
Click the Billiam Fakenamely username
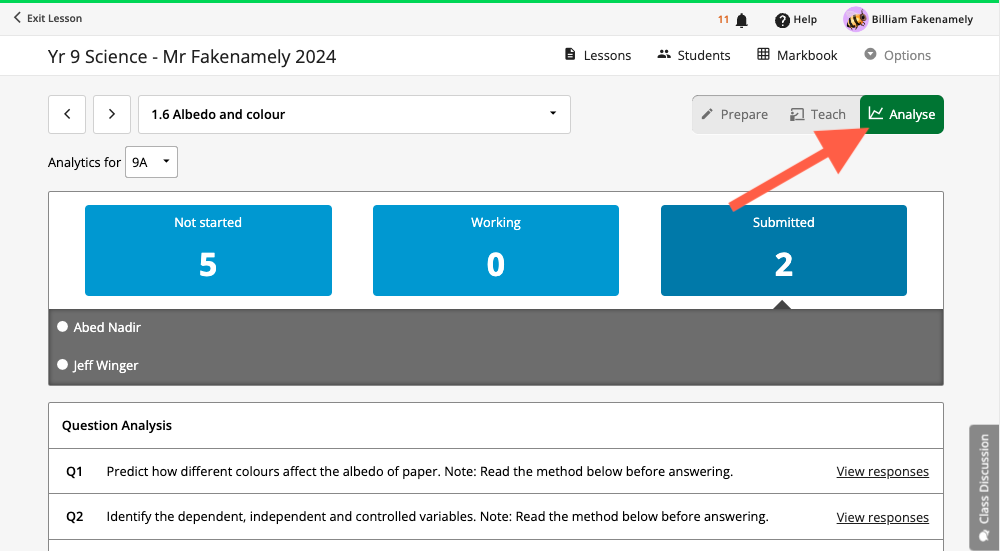[922, 20]
